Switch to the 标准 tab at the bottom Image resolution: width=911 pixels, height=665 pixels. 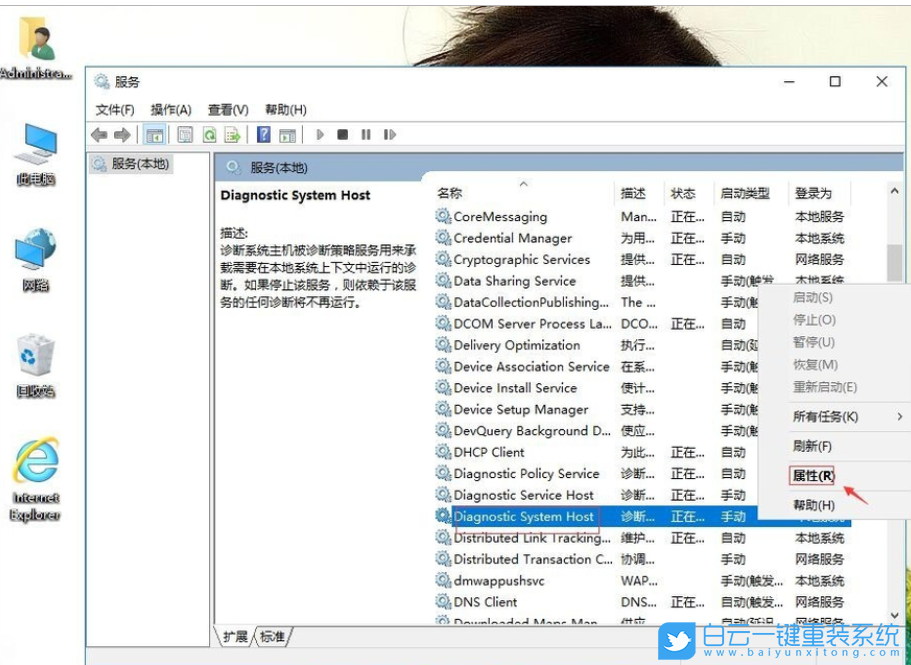272,636
